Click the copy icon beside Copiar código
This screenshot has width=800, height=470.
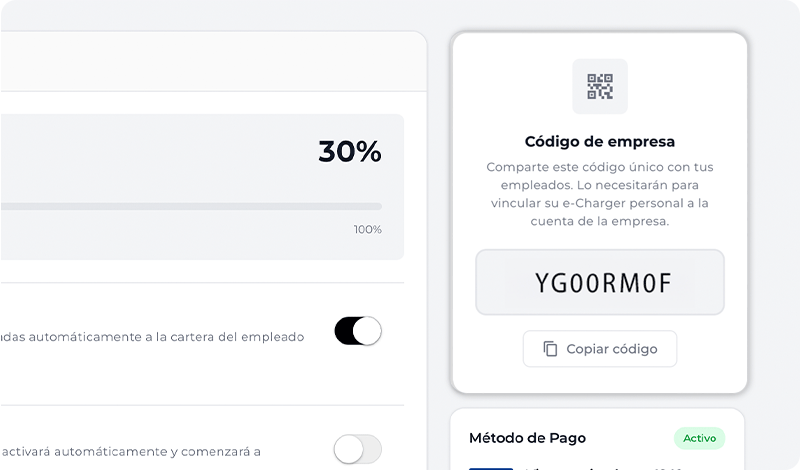pyautogui.click(x=550, y=349)
